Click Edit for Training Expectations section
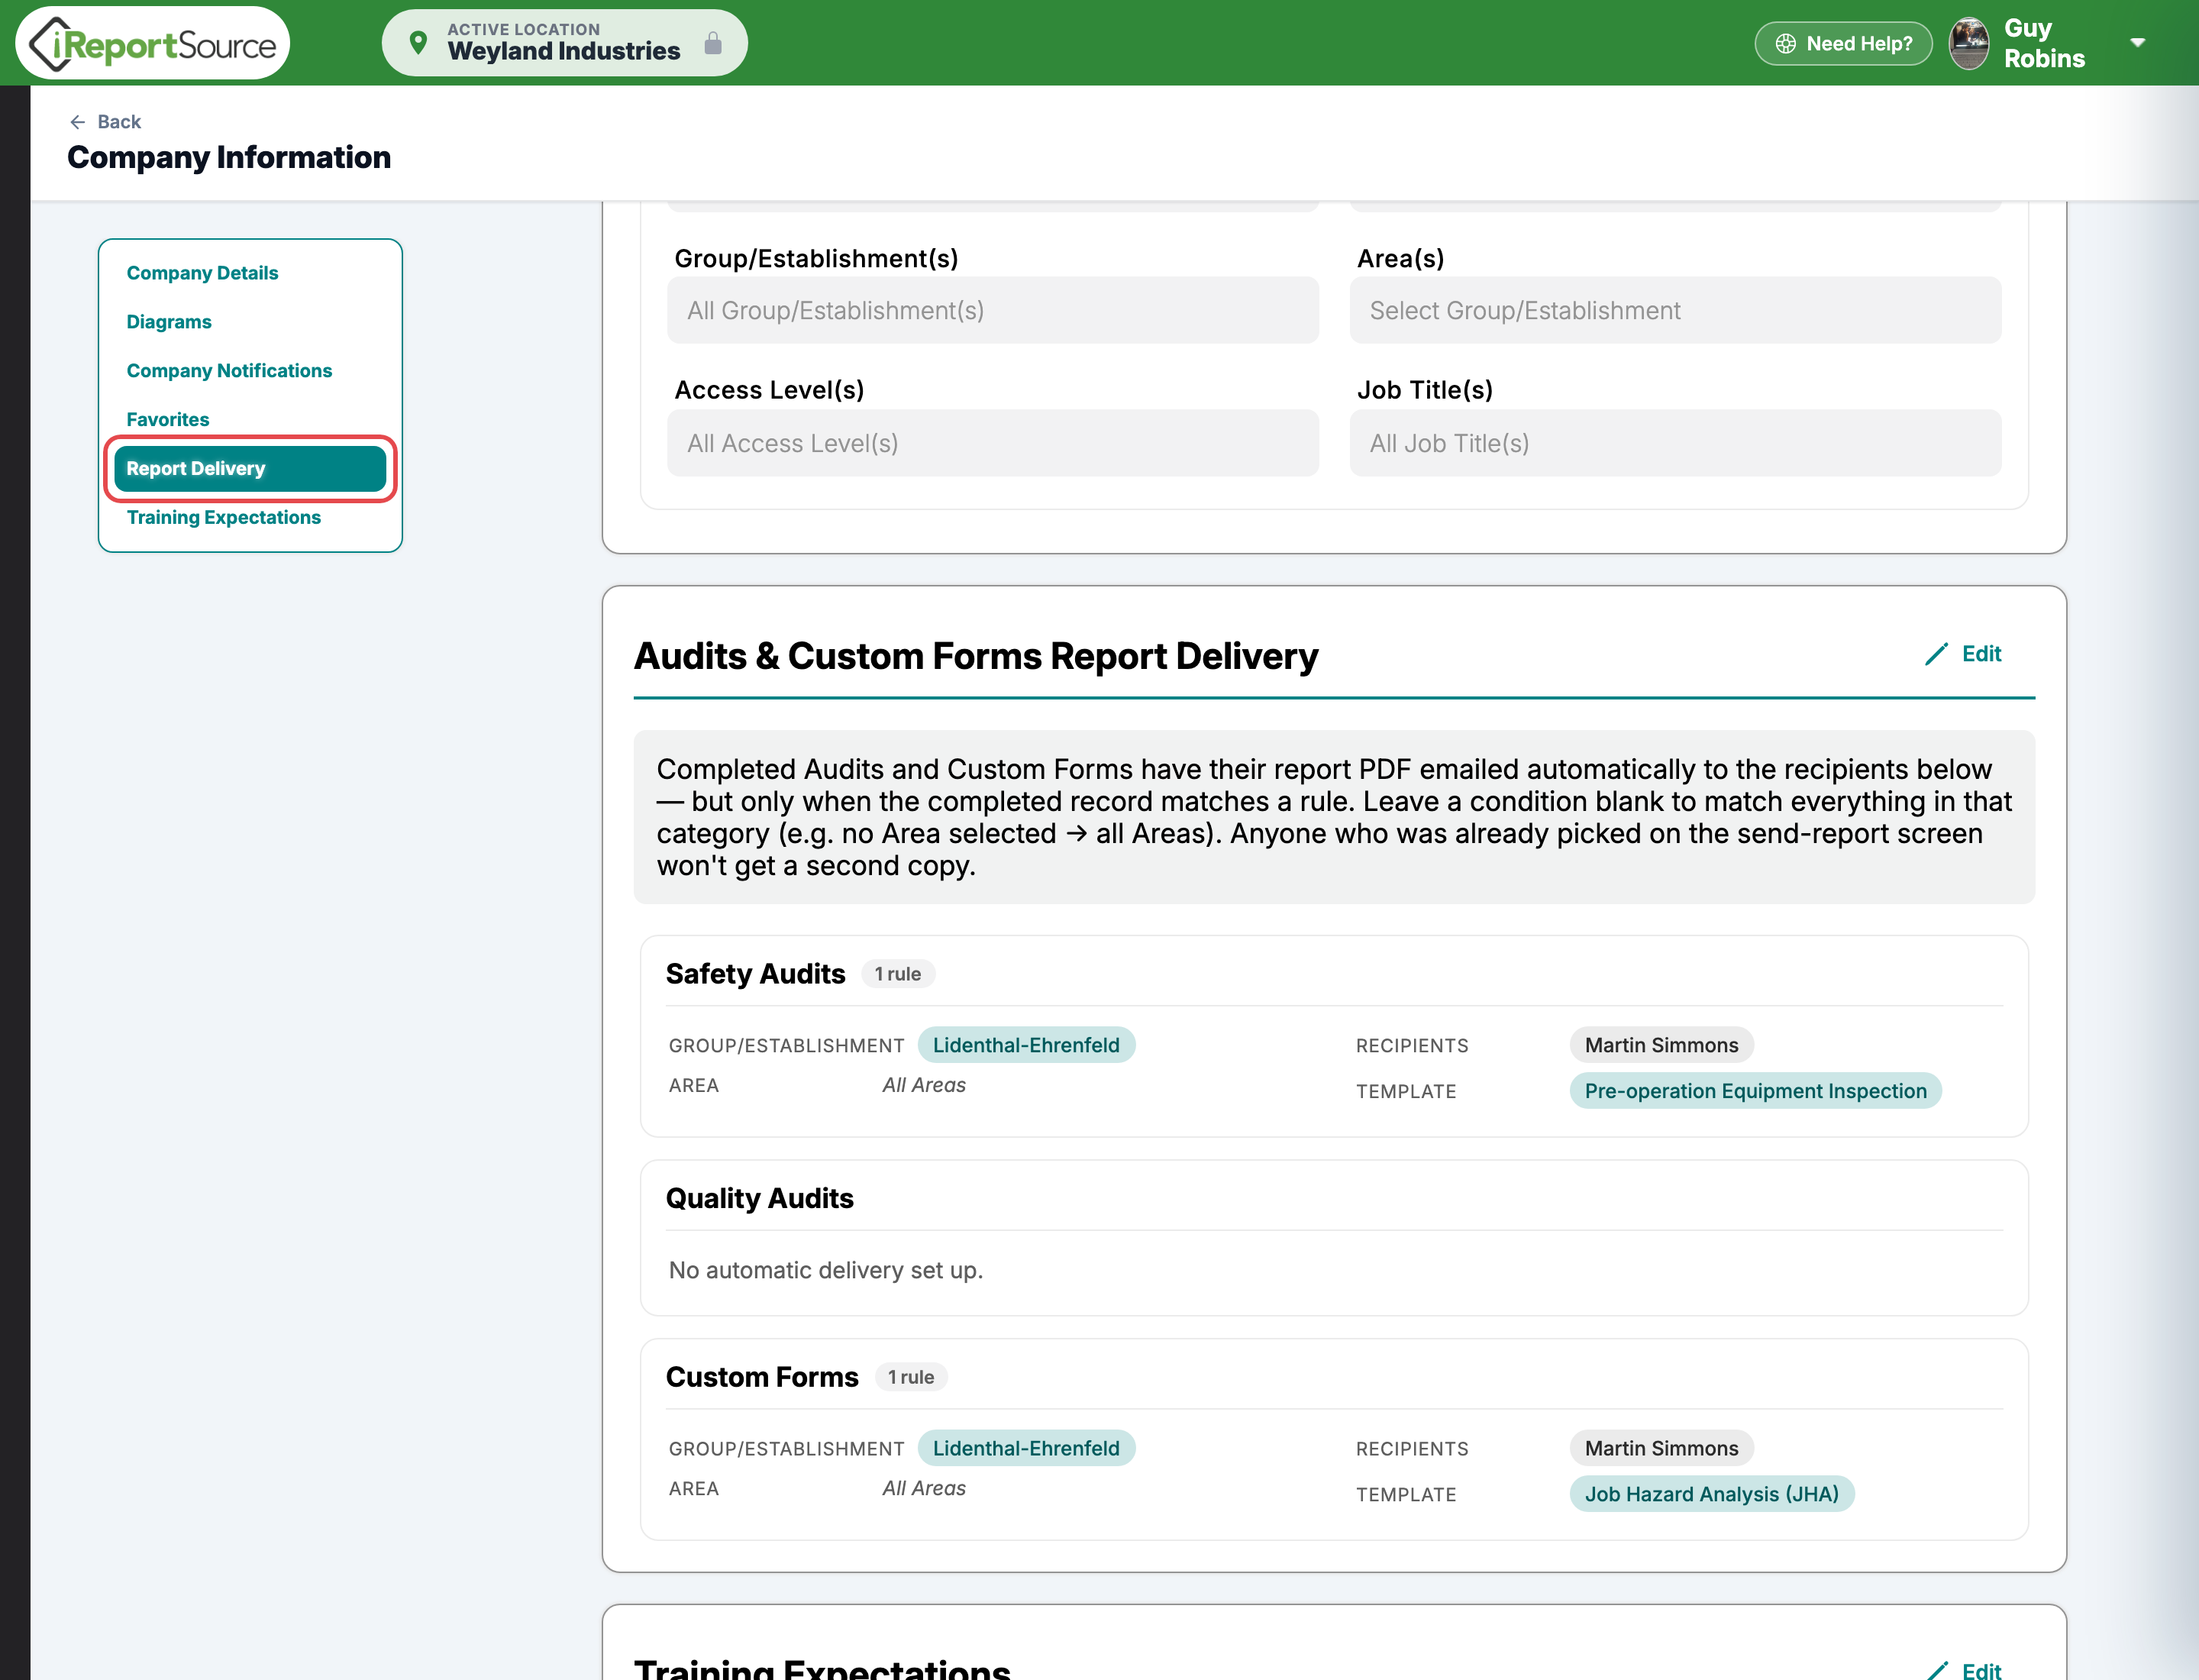Image resolution: width=2199 pixels, height=1680 pixels. point(1964,1669)
